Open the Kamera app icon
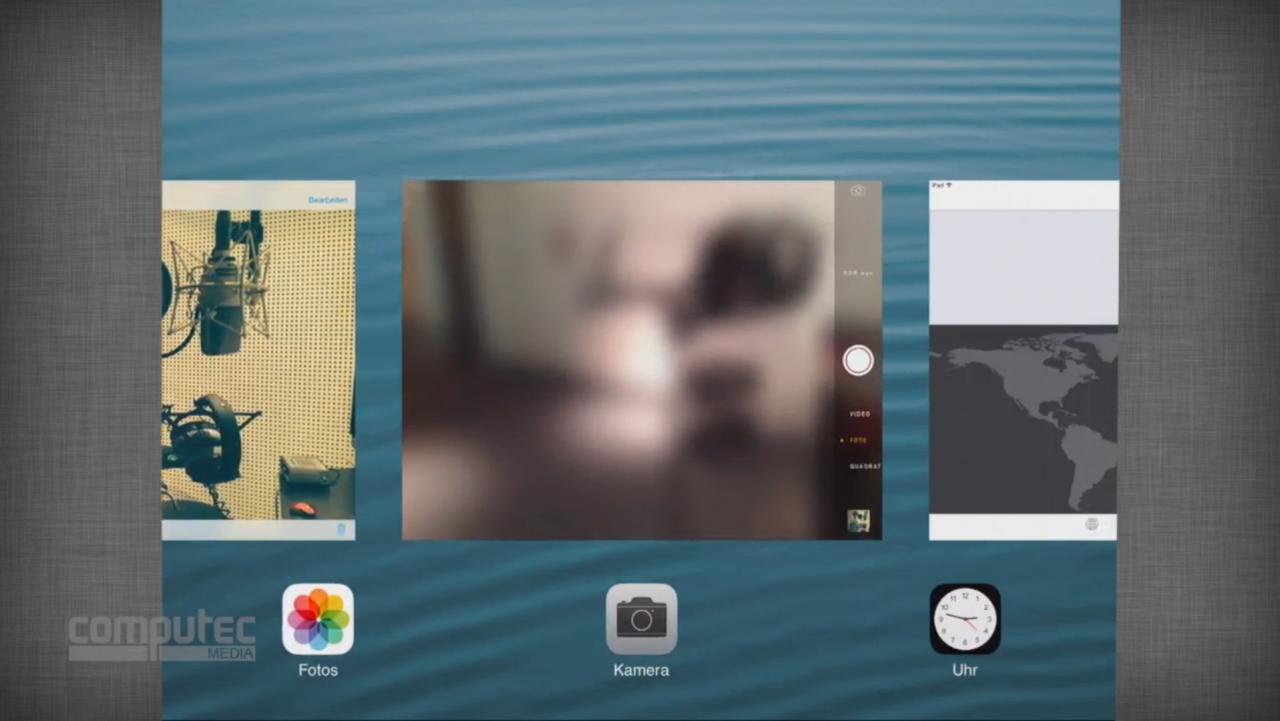The width and height of the screenshot is (1280, 721). coord(641,619)
